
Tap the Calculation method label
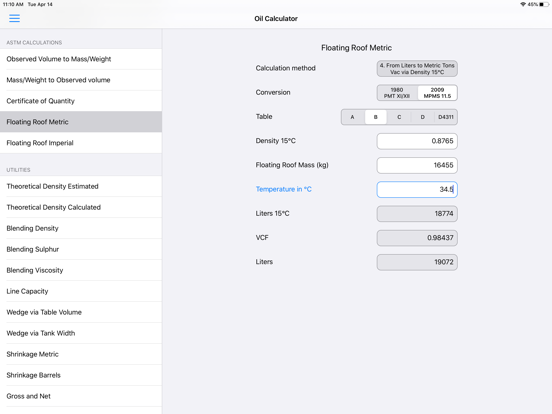(x=286, y=68)
